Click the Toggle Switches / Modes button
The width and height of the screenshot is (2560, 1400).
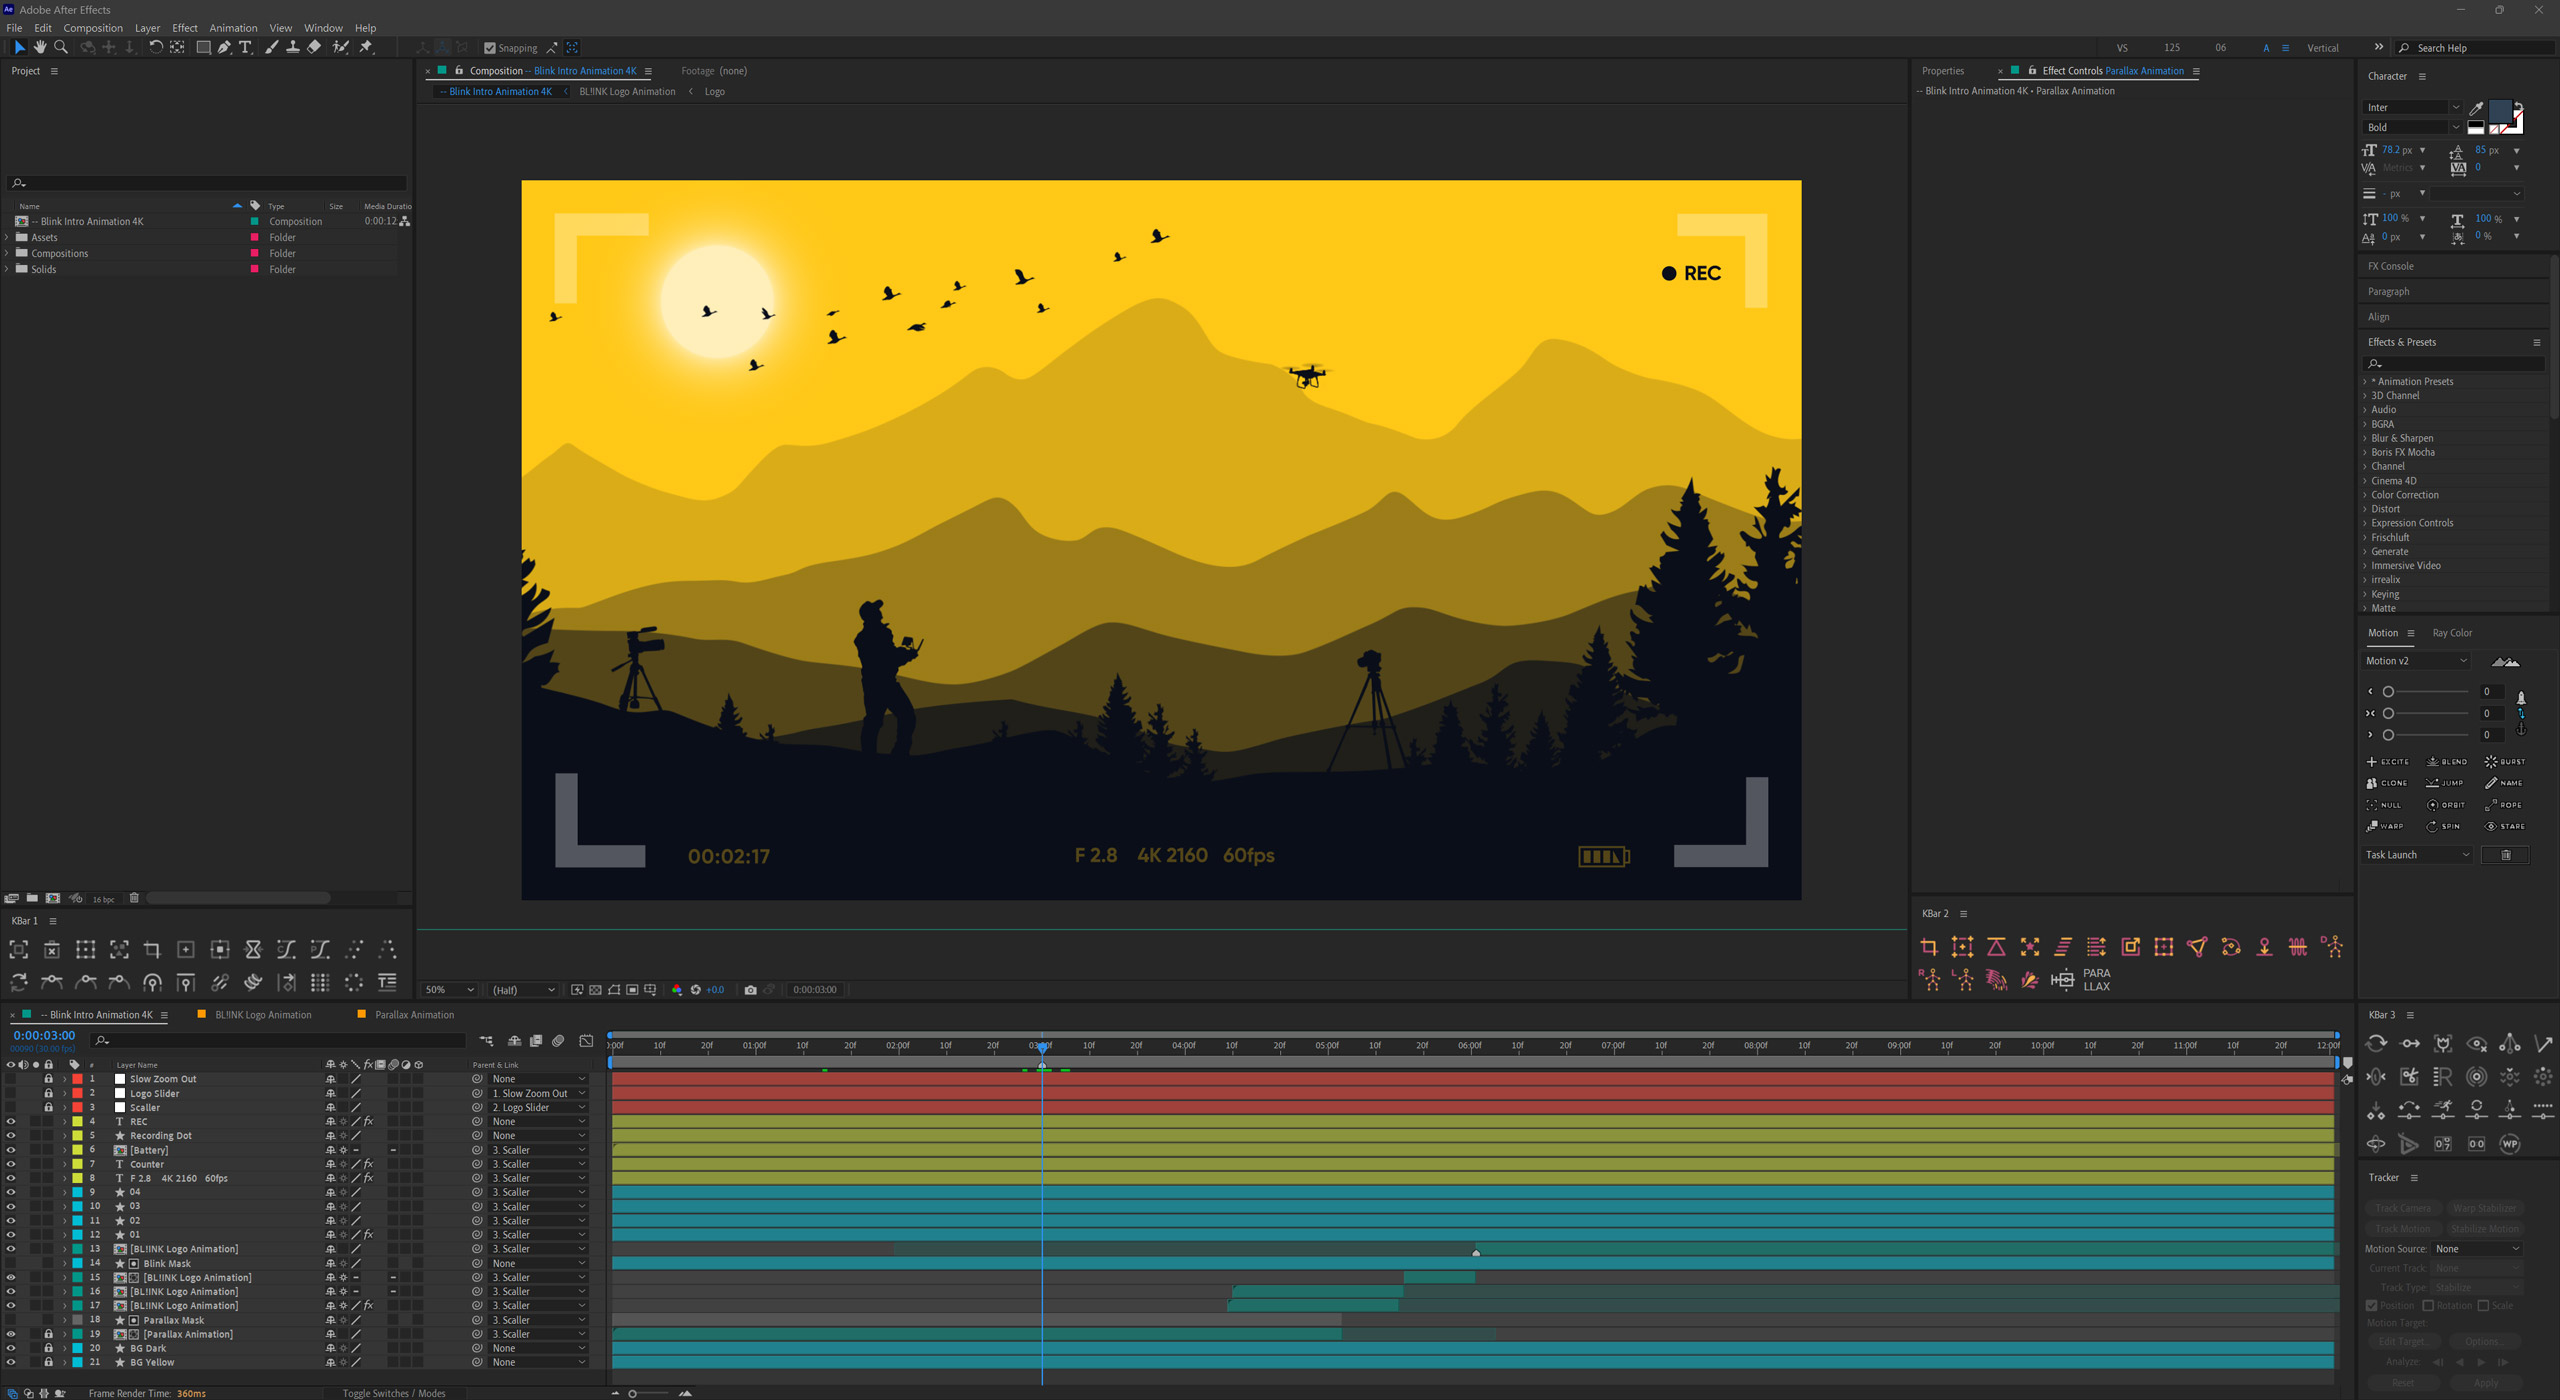coord(394,1393)
